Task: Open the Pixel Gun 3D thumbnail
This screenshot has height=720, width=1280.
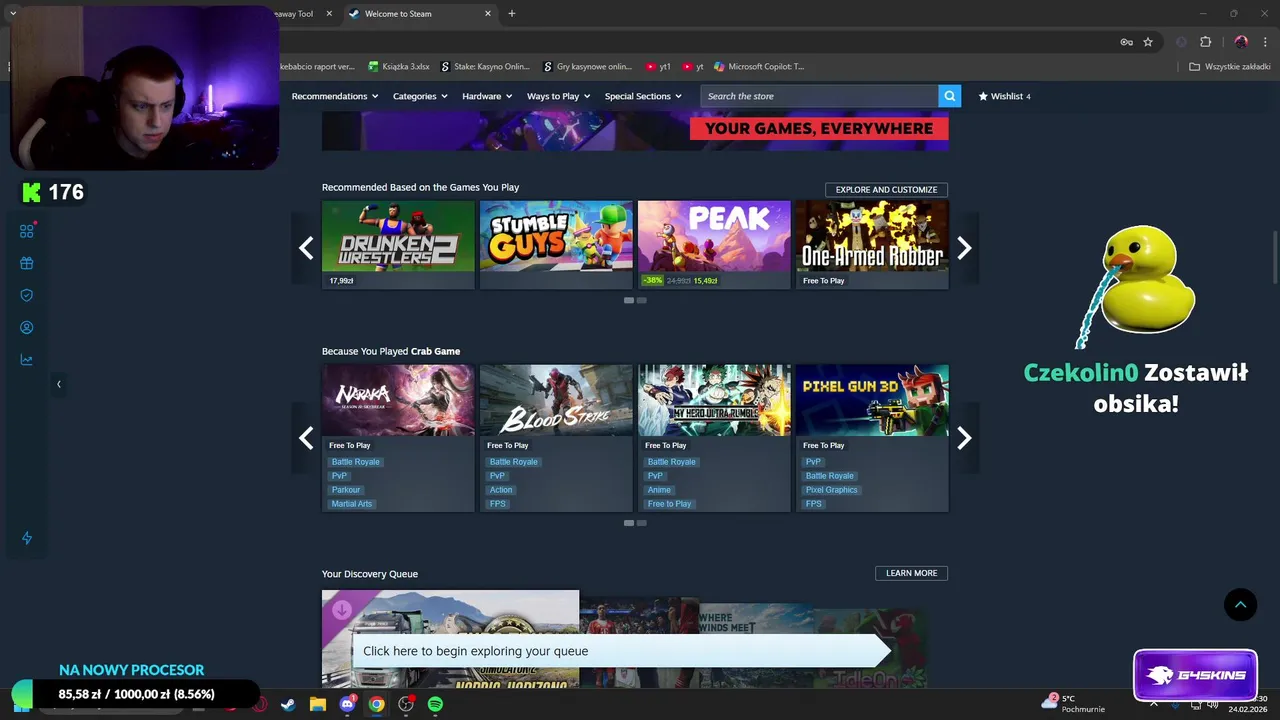Action: tap(872, 400)
